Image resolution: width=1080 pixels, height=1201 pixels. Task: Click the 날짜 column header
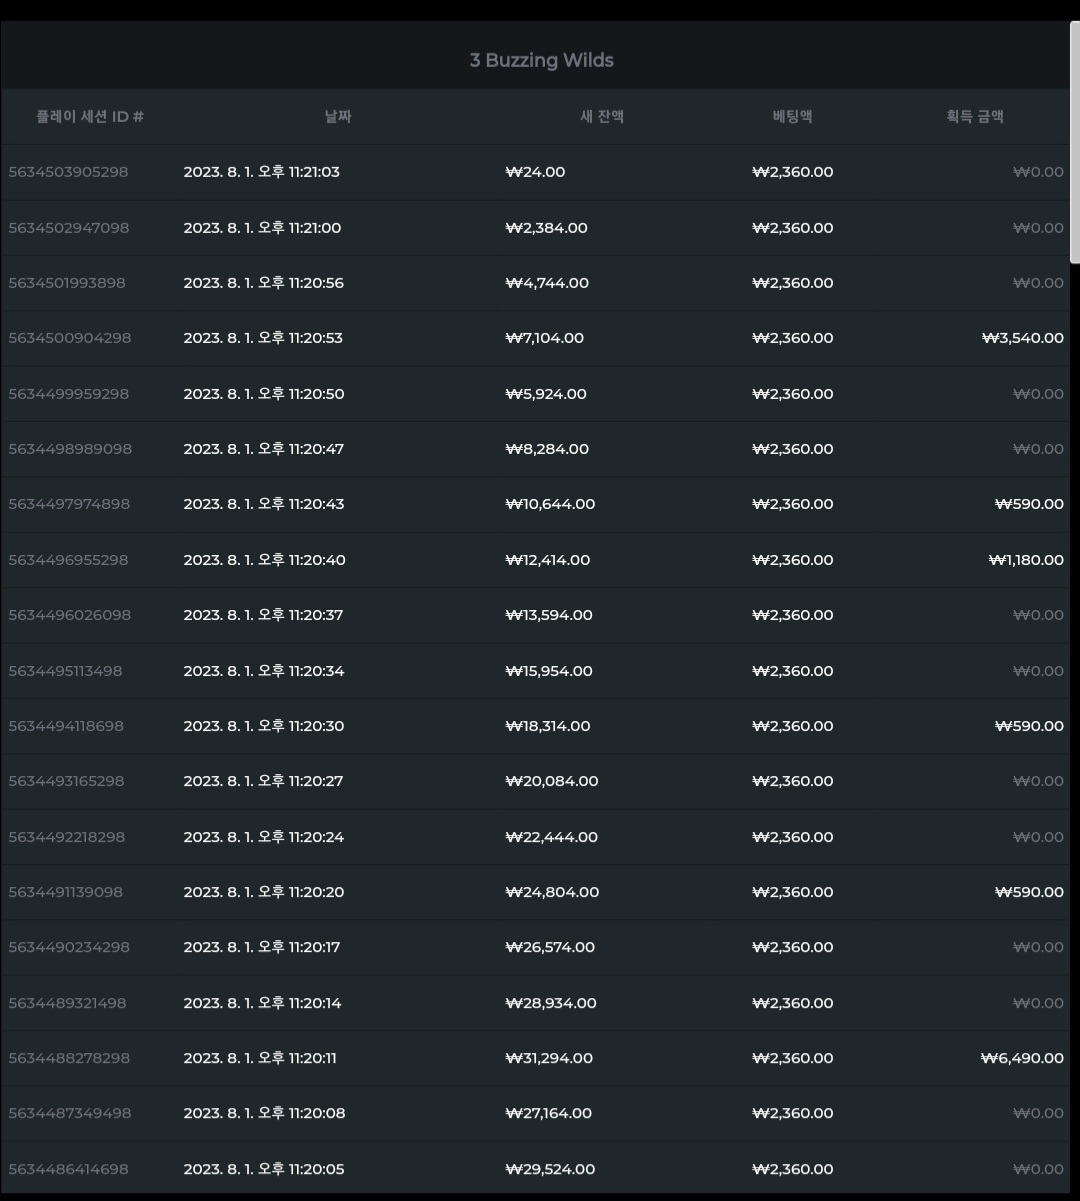[x=338, y=117]
